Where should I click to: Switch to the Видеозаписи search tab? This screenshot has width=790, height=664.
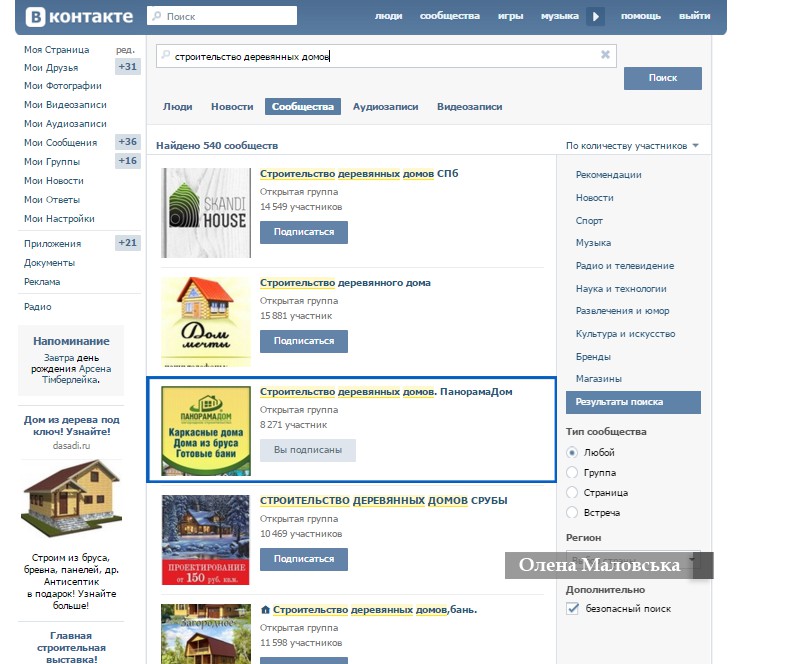pyautogui.click(x=470, y=106)
